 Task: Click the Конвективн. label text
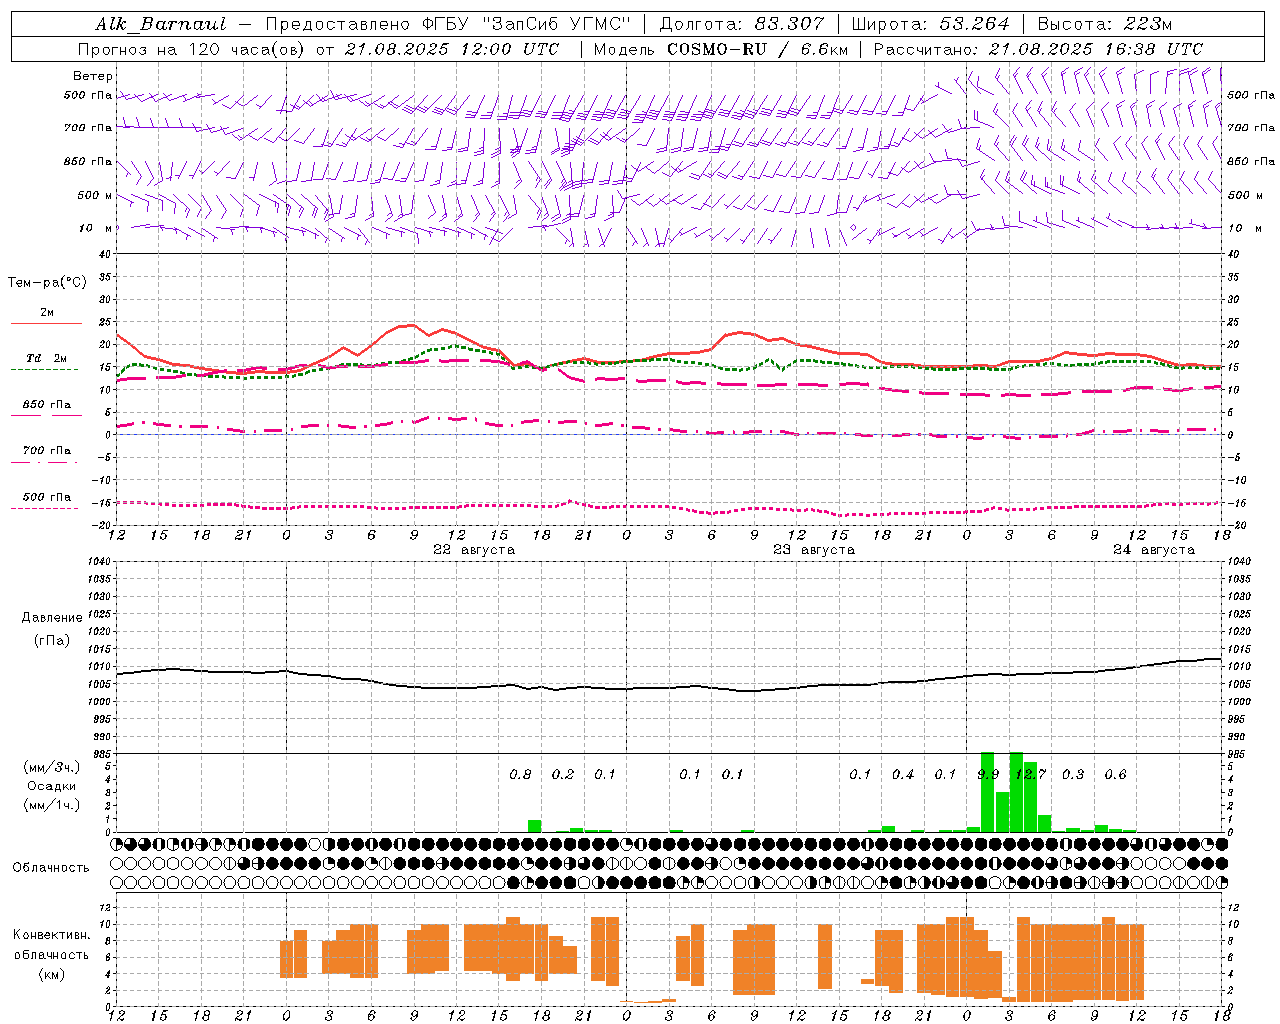[x=51, y=935]
